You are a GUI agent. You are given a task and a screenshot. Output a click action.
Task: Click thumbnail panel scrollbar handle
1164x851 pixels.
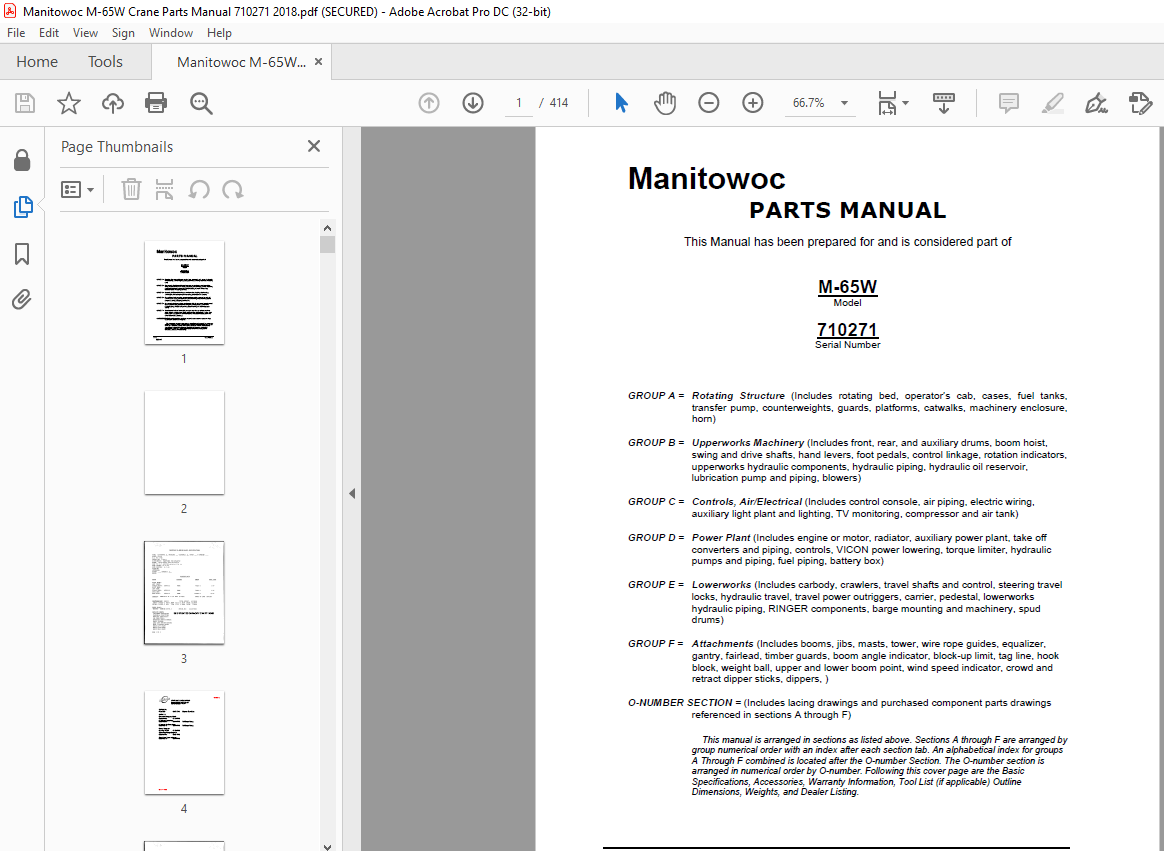(x=327, y=244)
